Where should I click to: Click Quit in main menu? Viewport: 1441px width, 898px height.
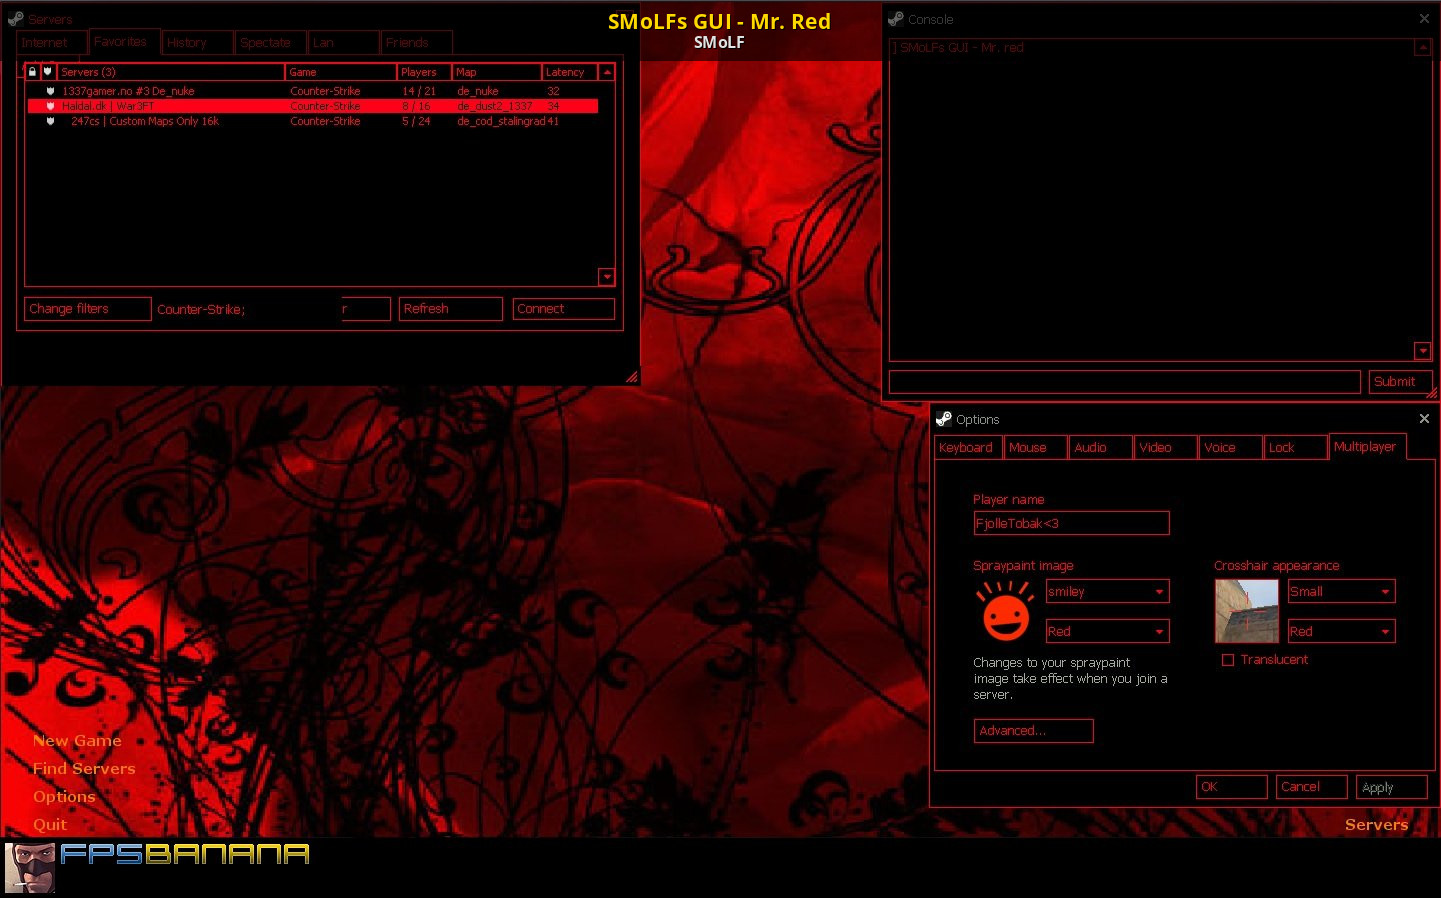(x=50, y=825)
